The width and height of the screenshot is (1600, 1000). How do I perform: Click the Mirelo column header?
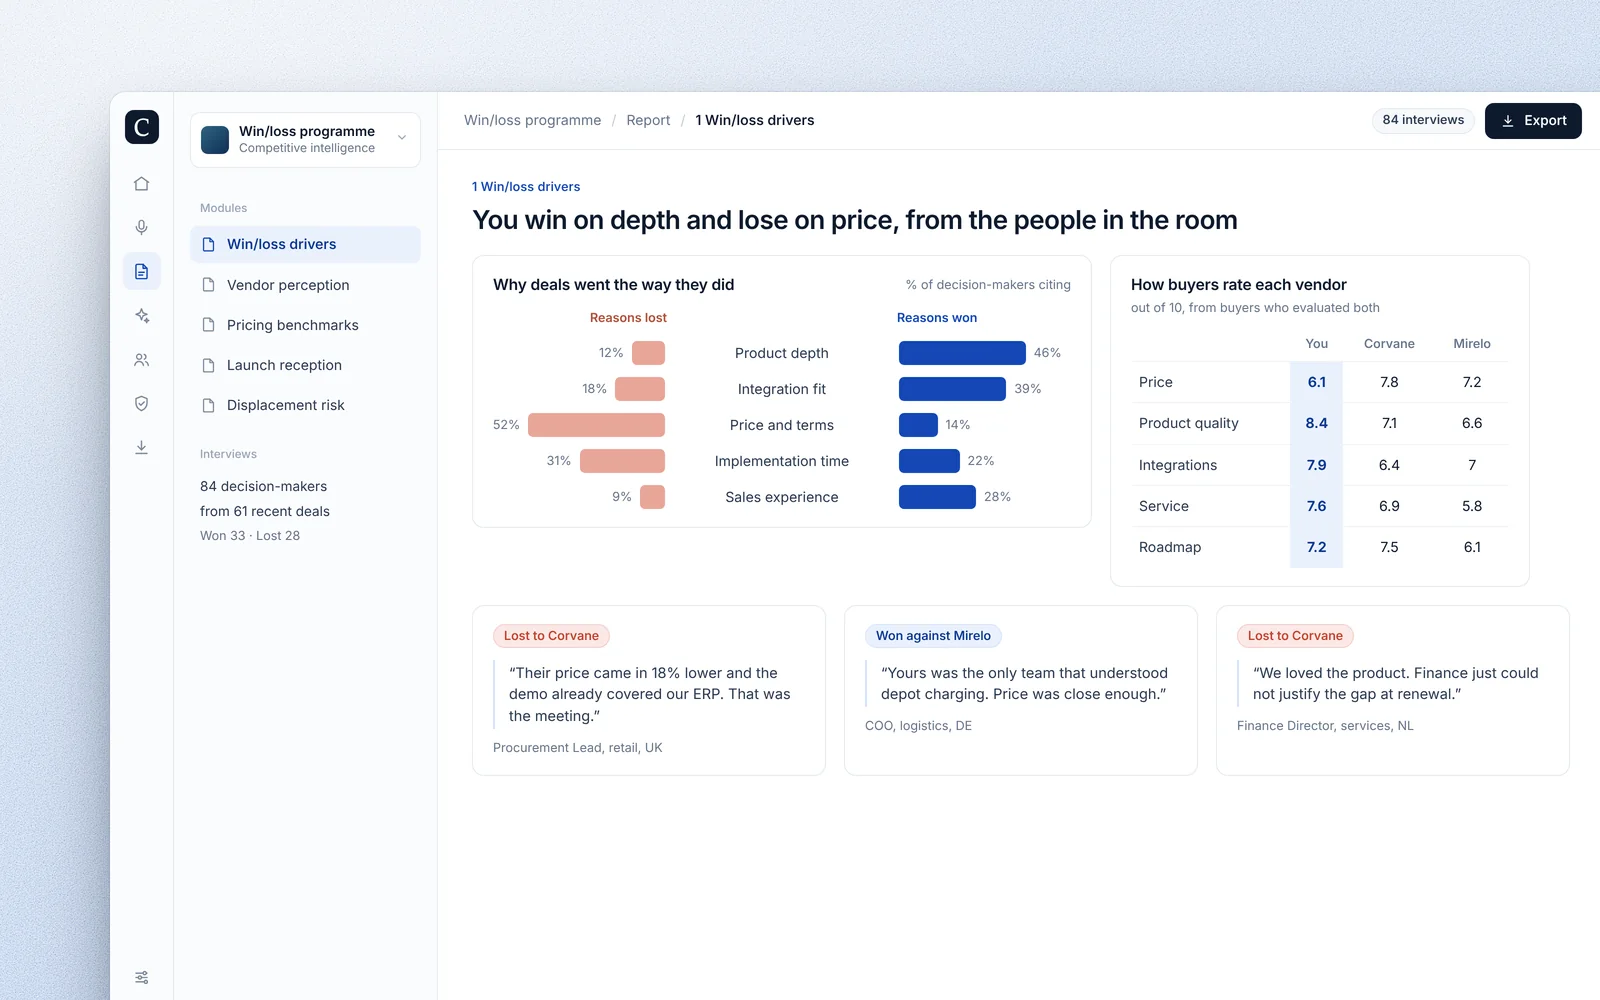(x=1472, y=344)
